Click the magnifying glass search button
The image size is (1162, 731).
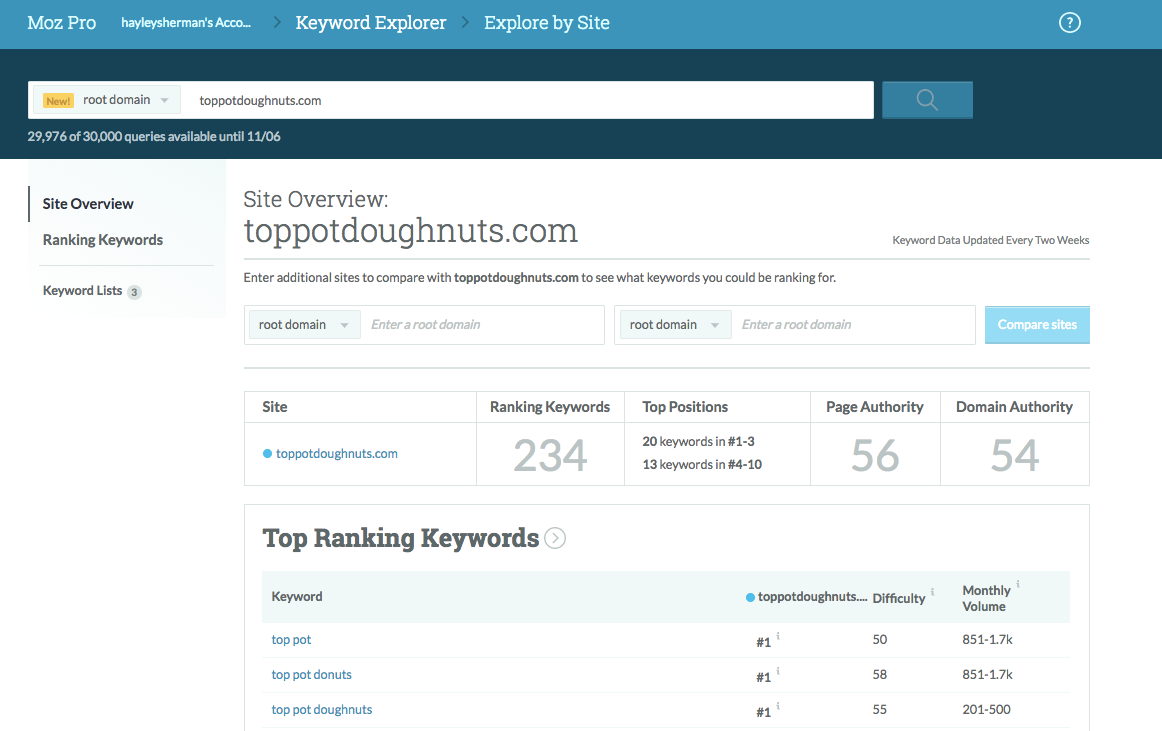point(927,100)
